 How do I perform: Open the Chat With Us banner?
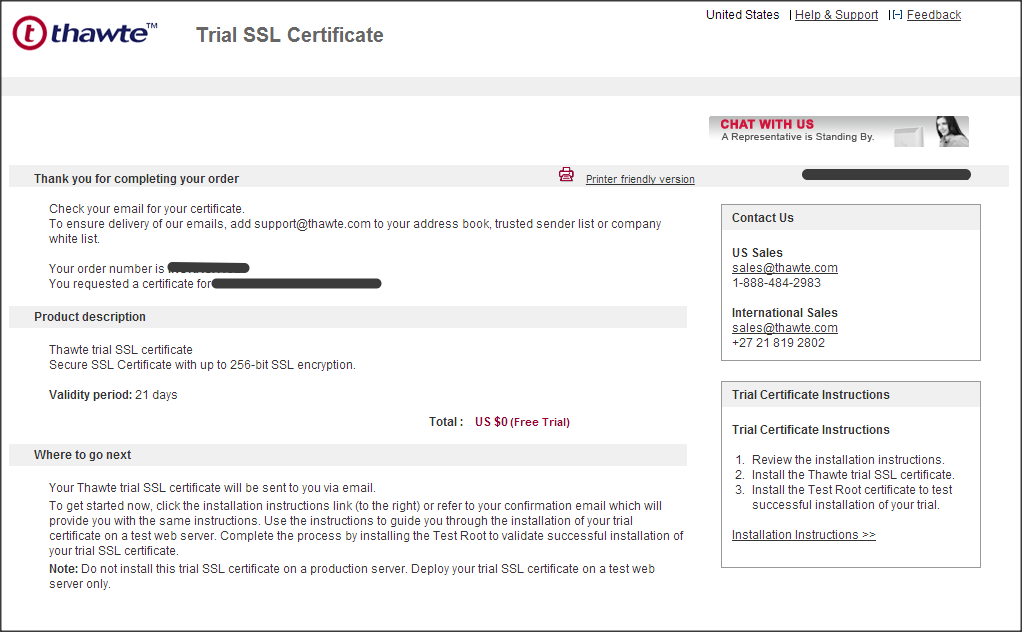point(838,131)
